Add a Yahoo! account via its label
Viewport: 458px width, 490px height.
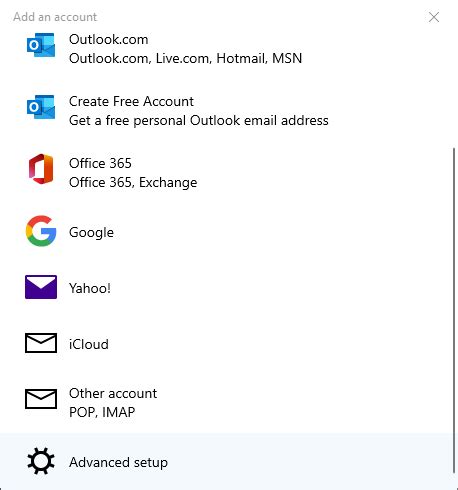90,288
